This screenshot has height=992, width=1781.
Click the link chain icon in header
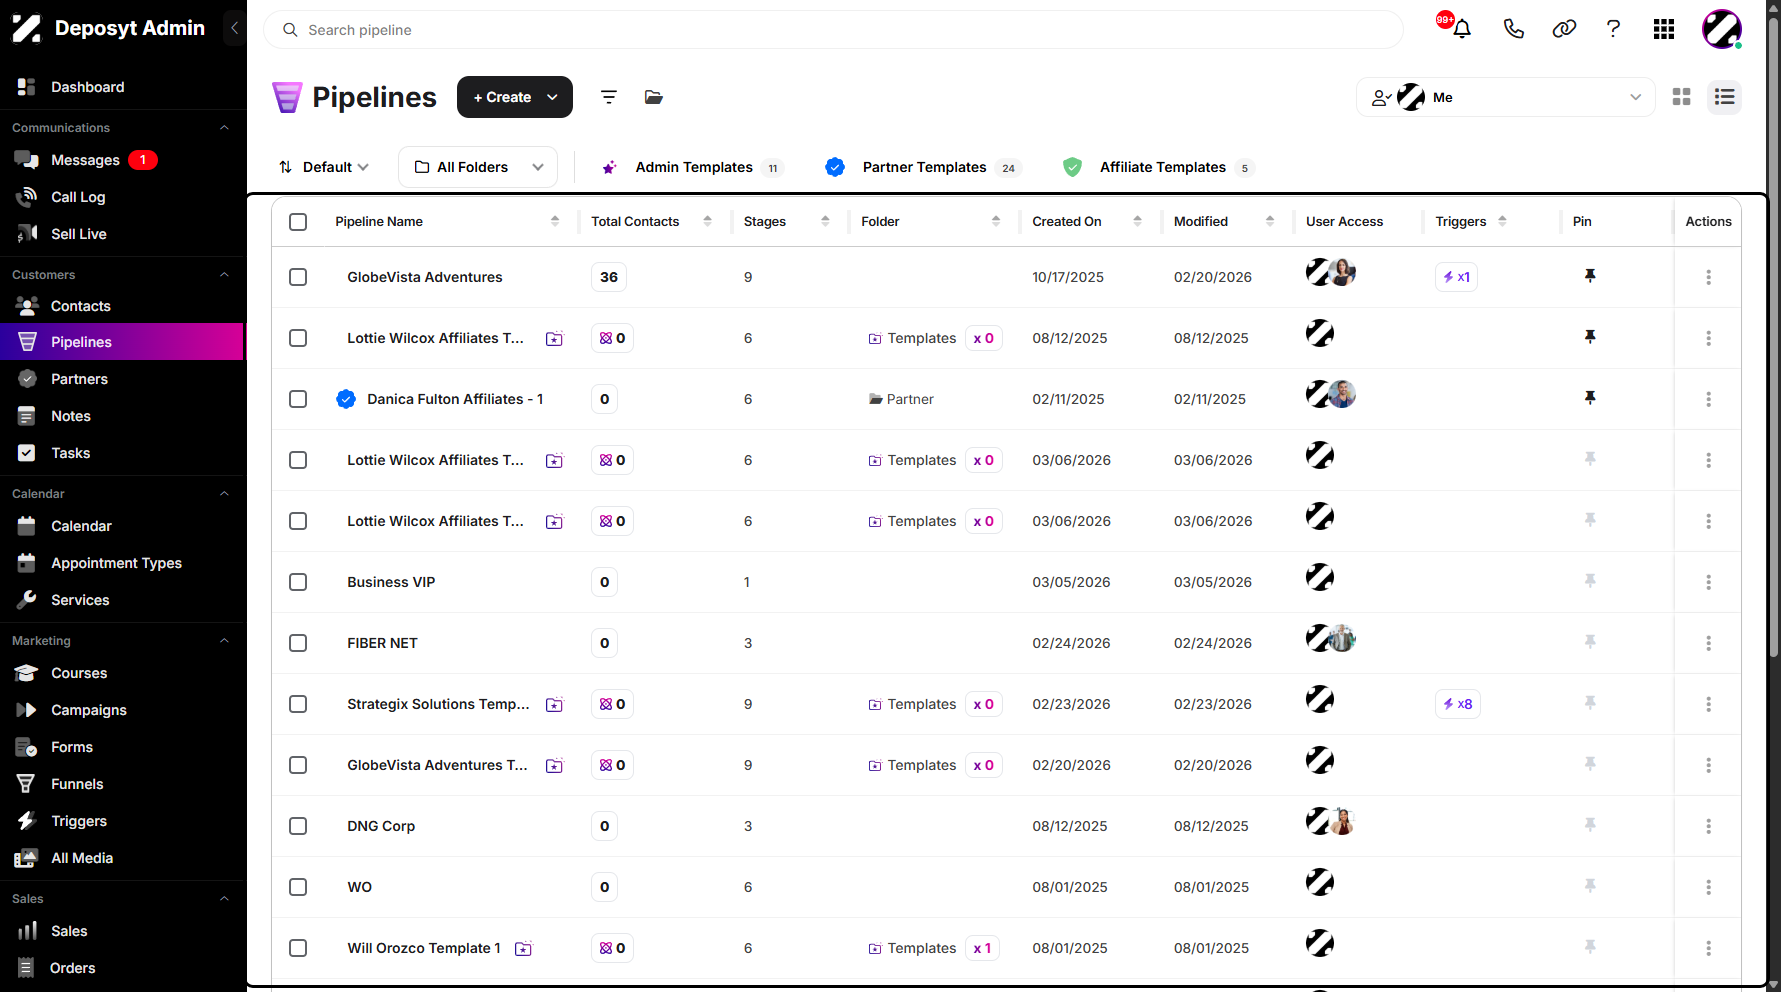pyautogui.click(x=1564, y=29)
